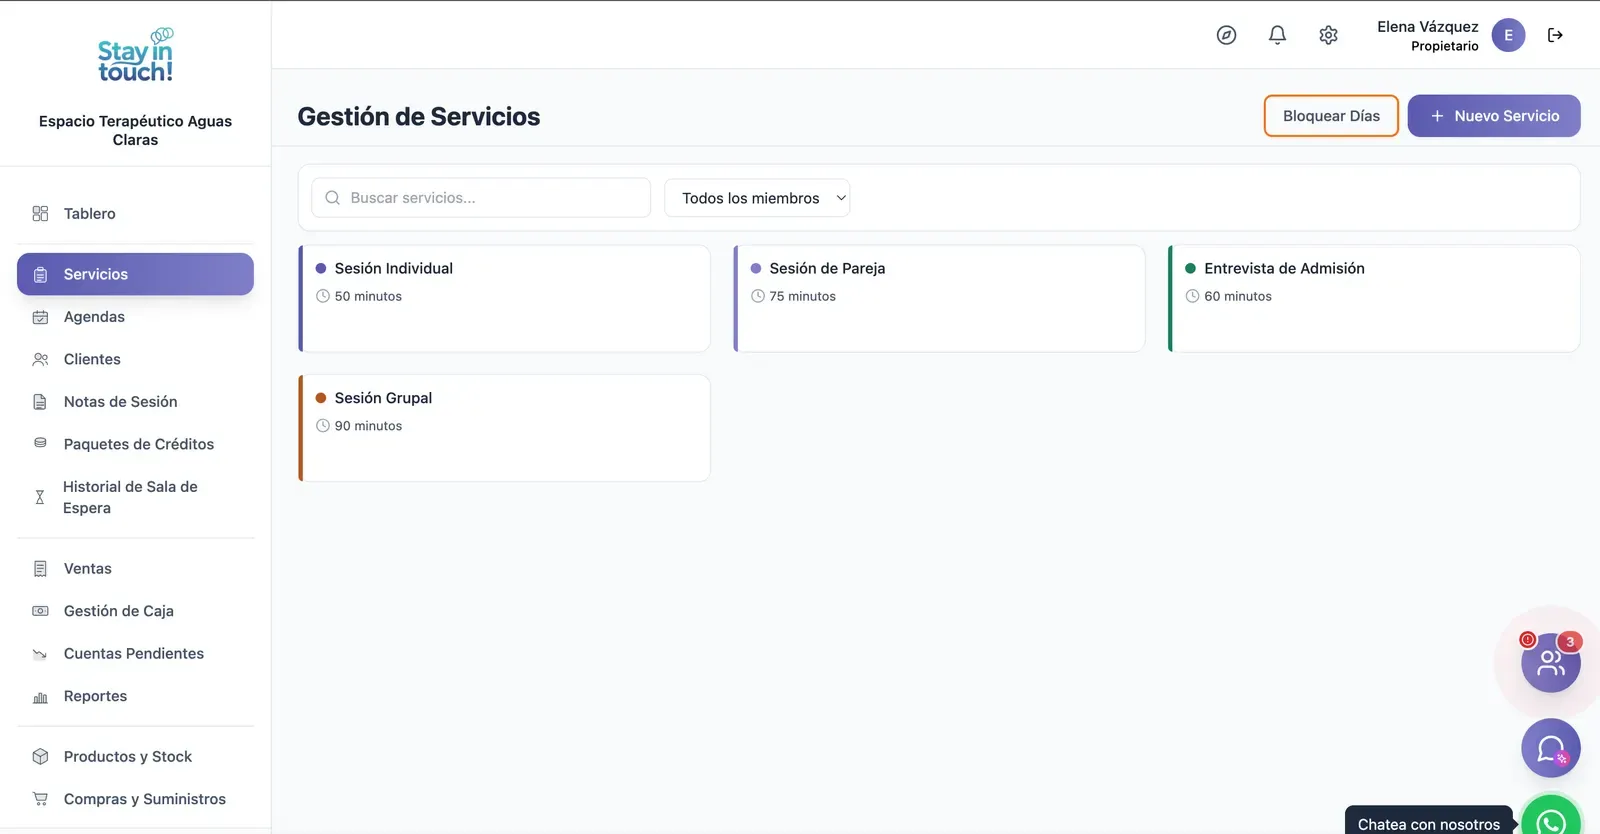The height and width of the screenshot is (834, 1600).
Task: Click the Clientes people icon
Action: 40,359
